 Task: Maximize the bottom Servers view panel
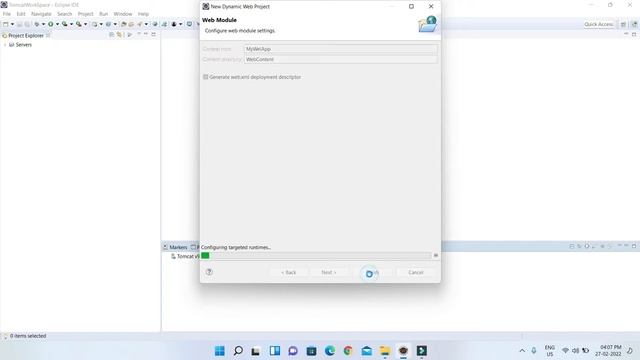coord(634,246)
